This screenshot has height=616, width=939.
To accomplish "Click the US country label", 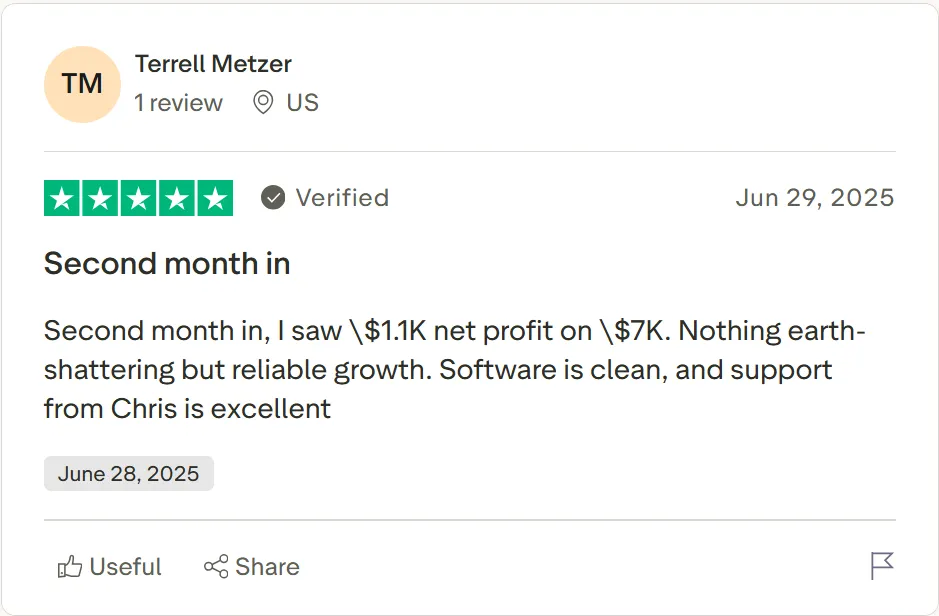I will pos(302,102).
